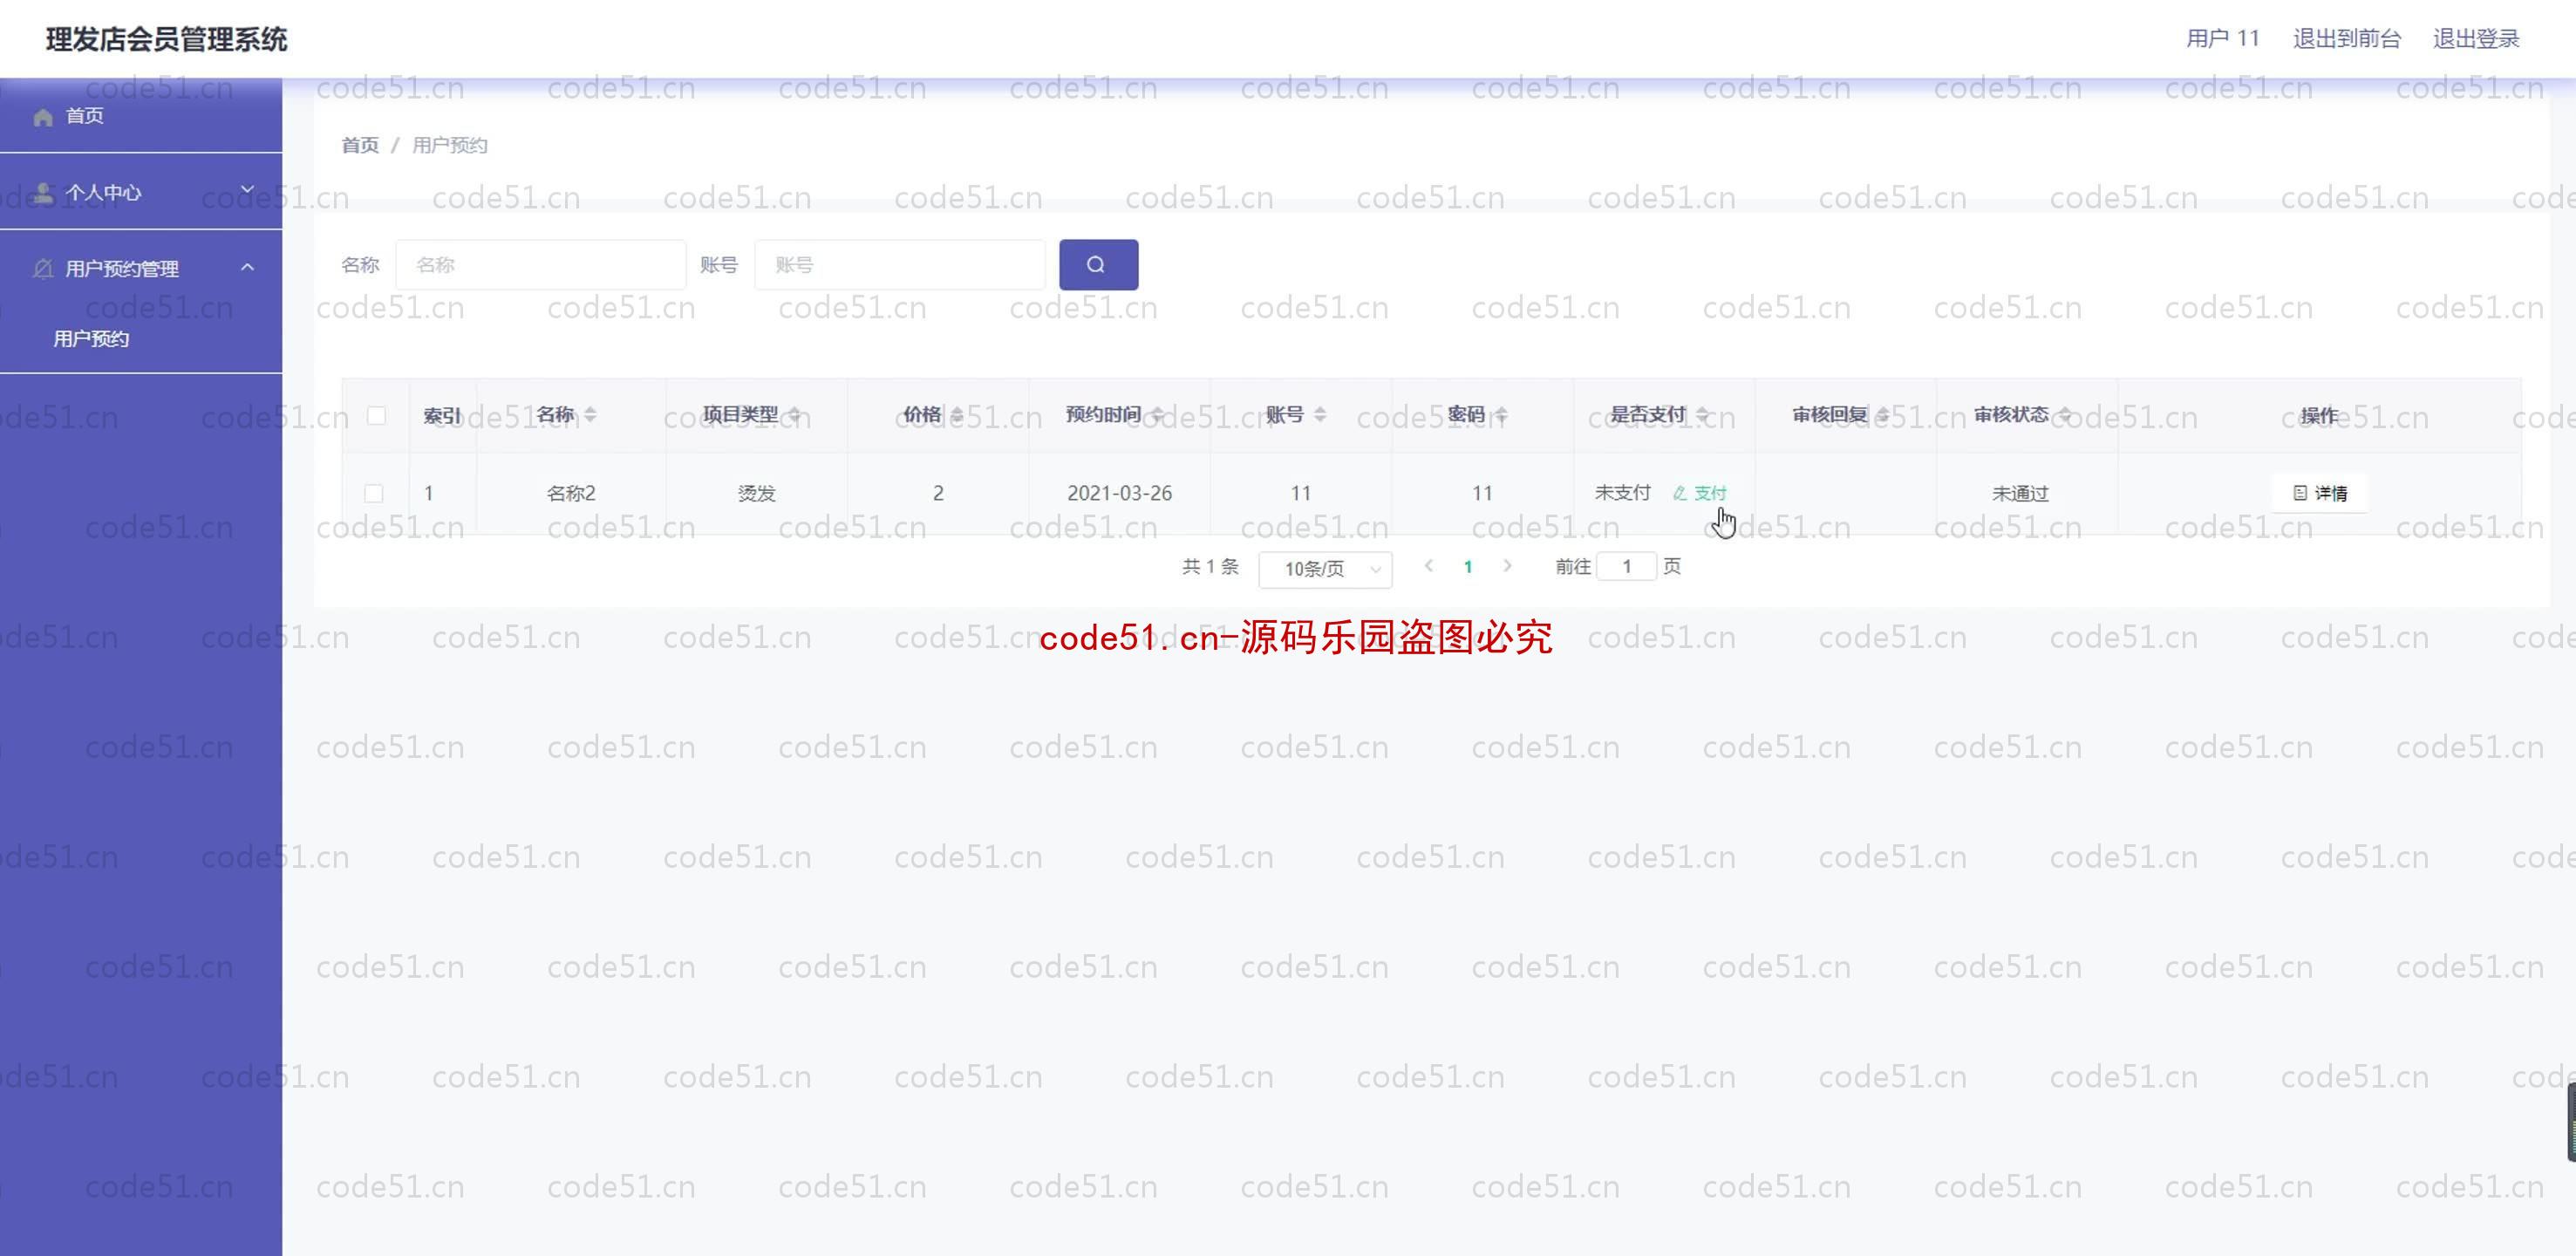Open the 10条/页 page size dropdown
The image size is (2576, 1256).
[x=1325, y=565]
